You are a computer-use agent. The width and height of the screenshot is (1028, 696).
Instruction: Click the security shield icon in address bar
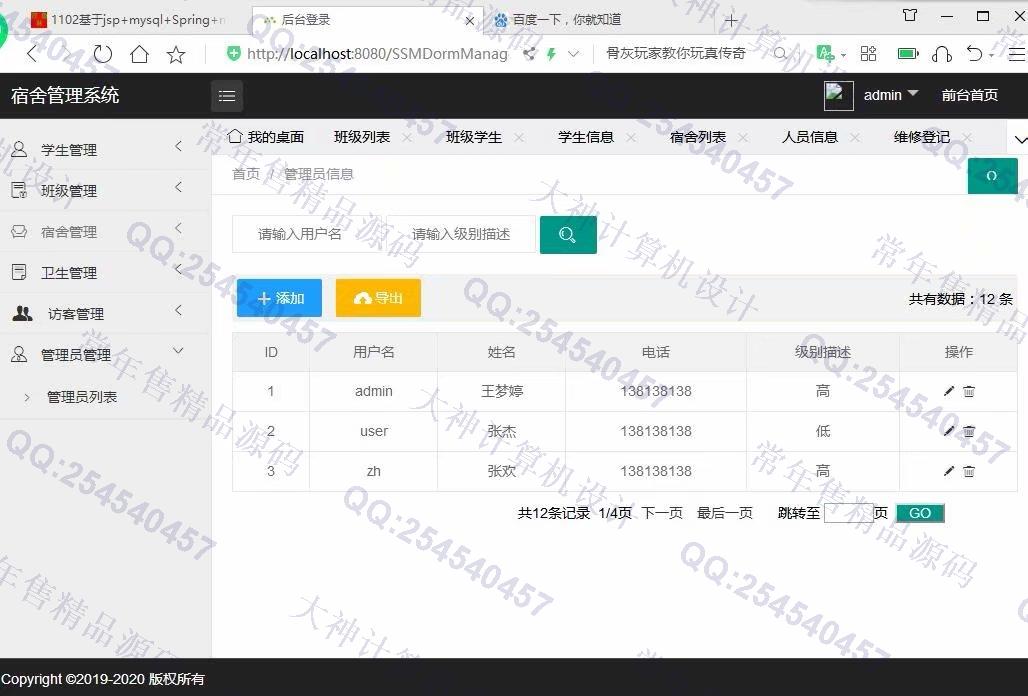233,54
